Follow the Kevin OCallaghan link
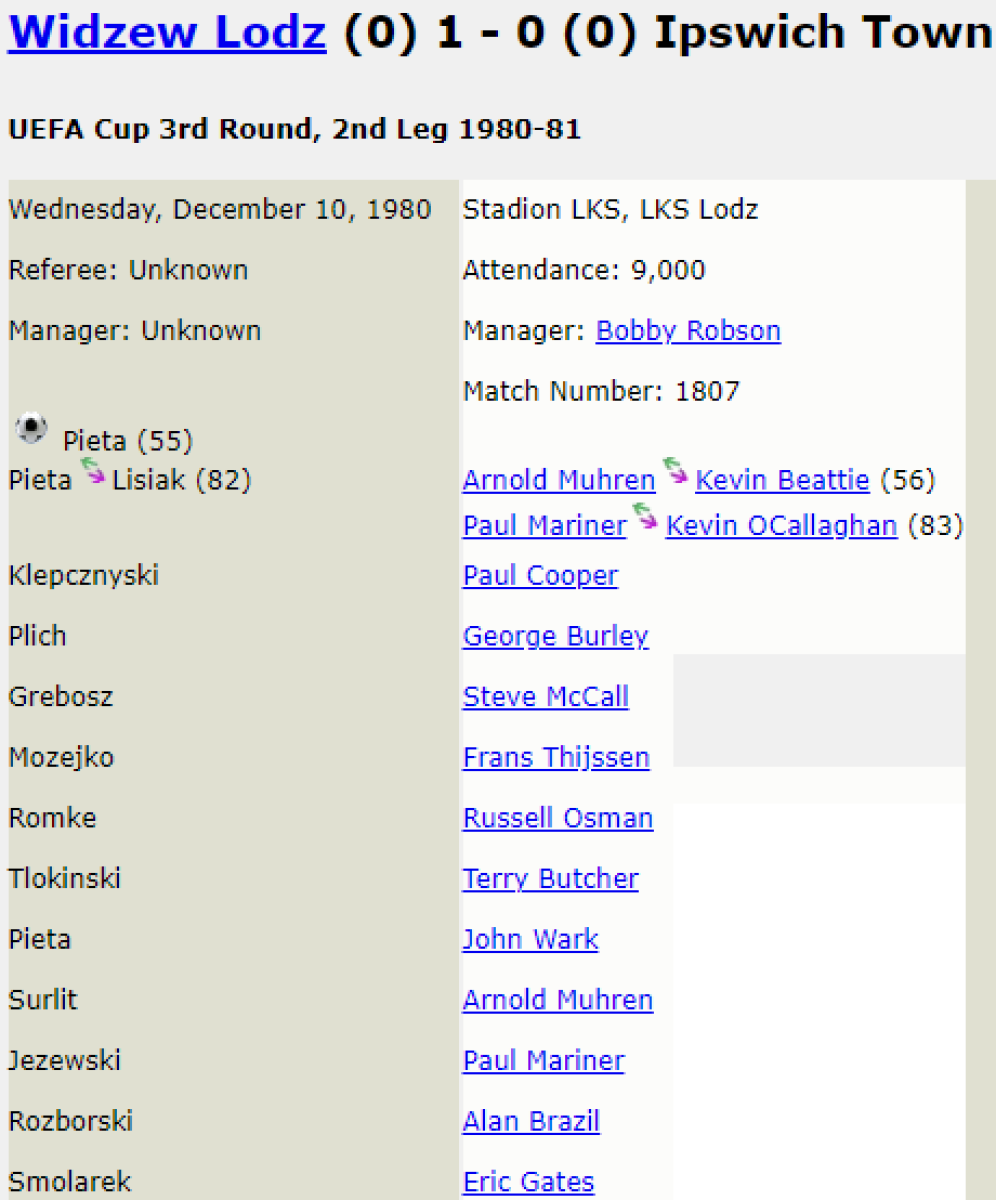The width and height of the screenshot is (996, 1200). 781,526
